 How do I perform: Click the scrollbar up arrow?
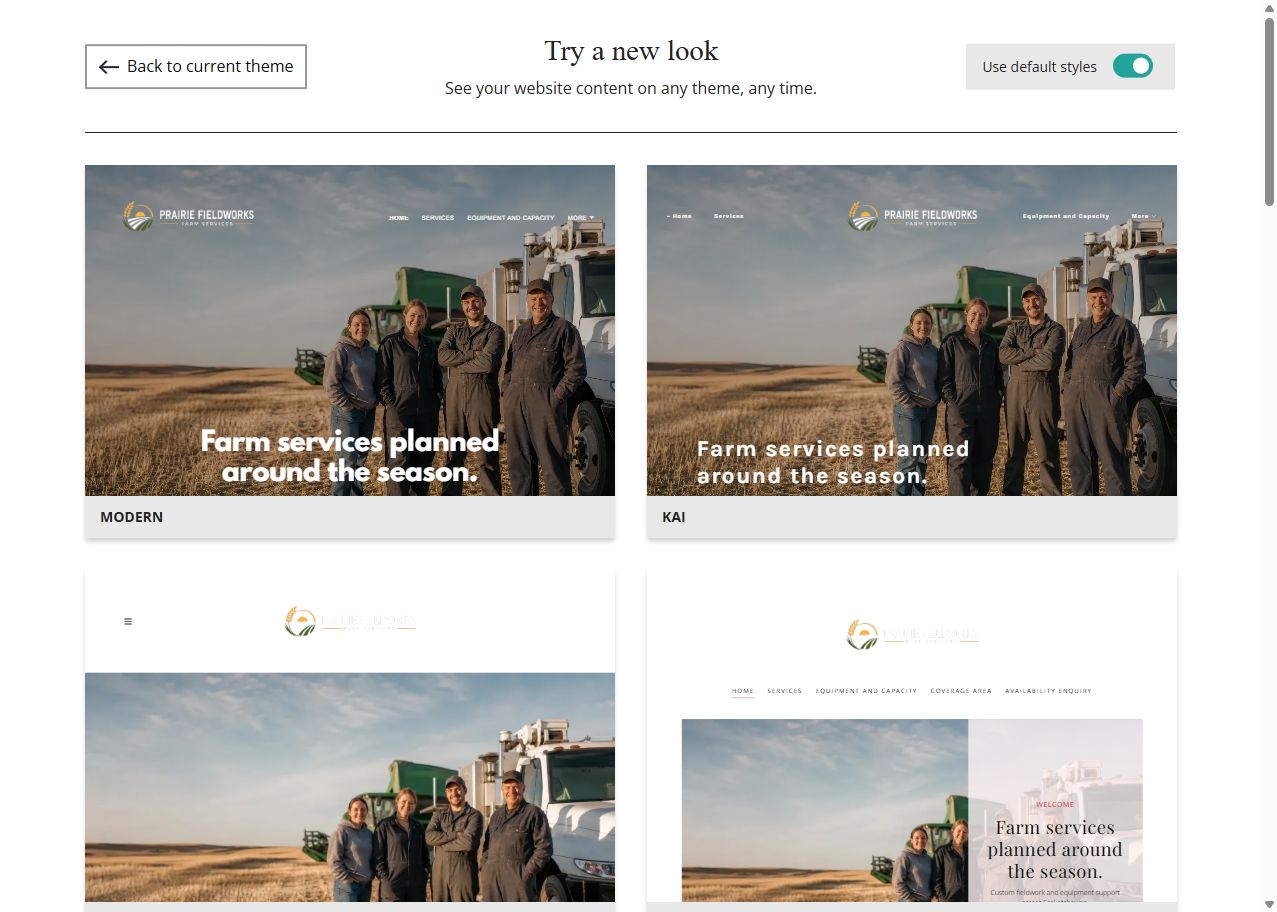pos(1269,8)
